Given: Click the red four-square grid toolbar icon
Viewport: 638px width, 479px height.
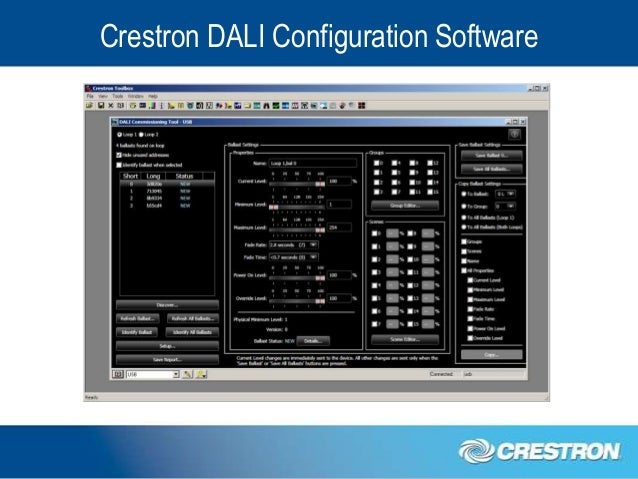Looking at the screenshot, I should [x=361, y=106].
